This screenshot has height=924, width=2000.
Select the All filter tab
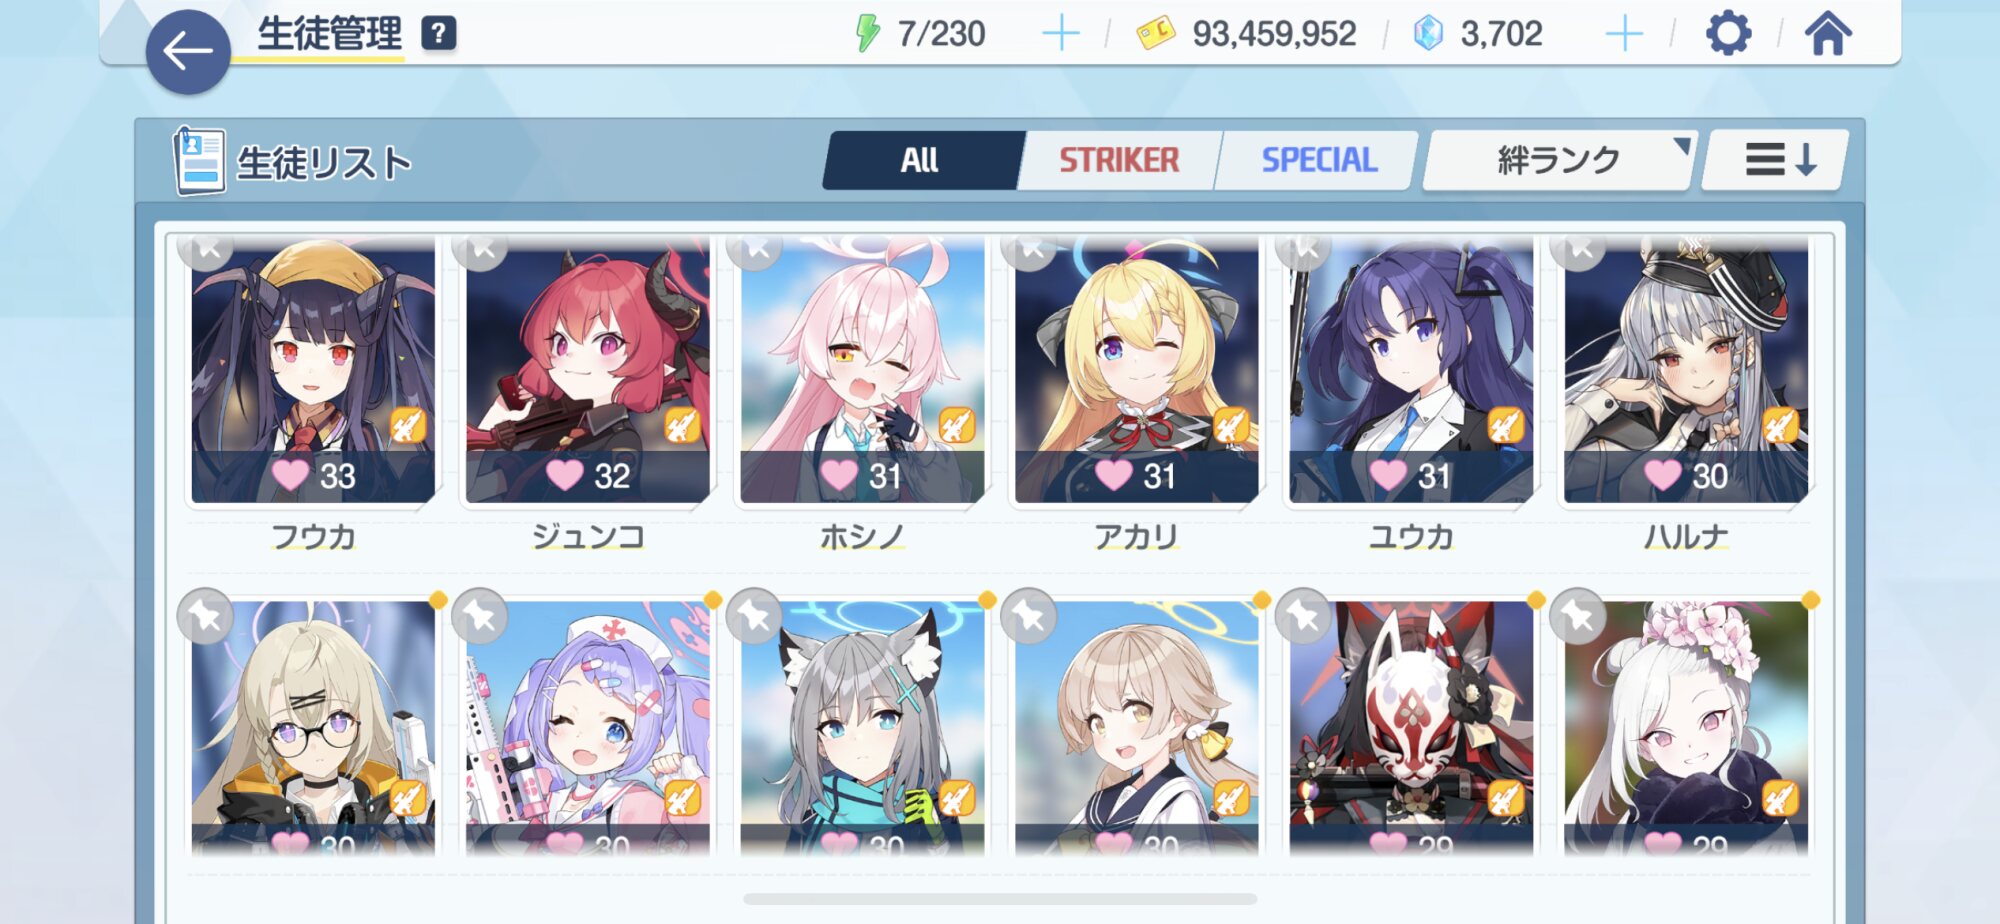920,160
